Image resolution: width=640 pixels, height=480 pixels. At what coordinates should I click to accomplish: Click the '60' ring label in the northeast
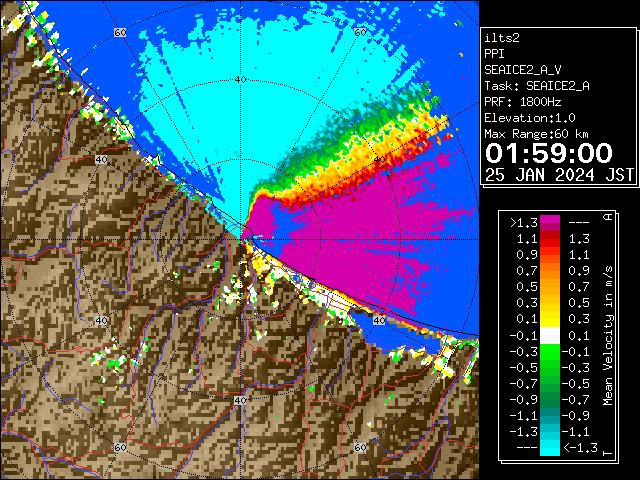[x=360, y=32]
